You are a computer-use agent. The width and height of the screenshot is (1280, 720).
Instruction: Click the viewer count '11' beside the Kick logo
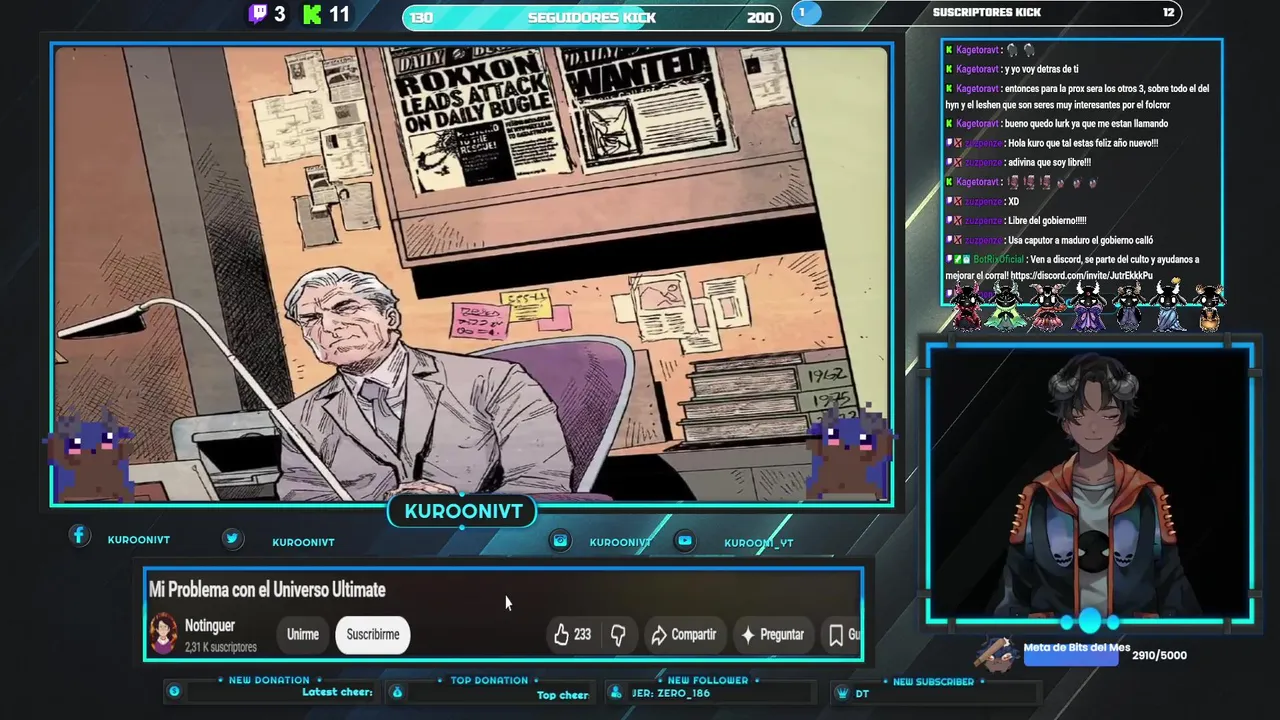point(339,14)
